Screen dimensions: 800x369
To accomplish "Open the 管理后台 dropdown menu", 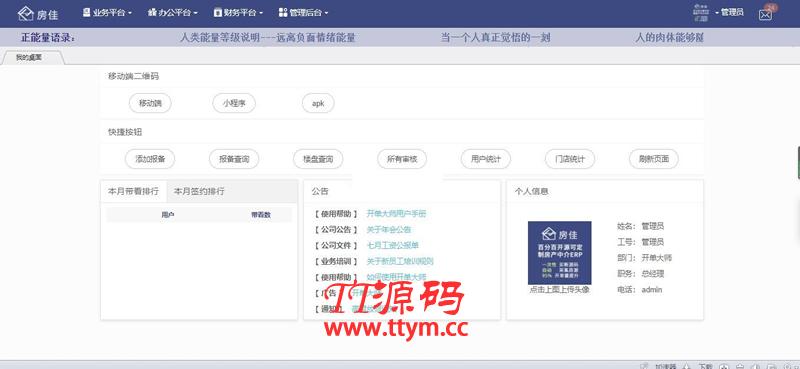I will pos(304,13).
